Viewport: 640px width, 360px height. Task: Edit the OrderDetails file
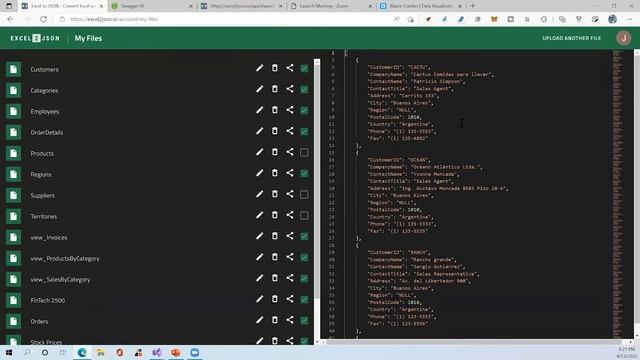260,131
